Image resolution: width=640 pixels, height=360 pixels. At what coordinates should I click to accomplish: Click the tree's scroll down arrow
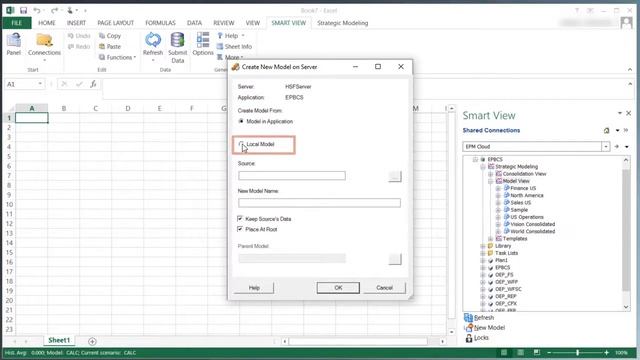tap(626, 307)
